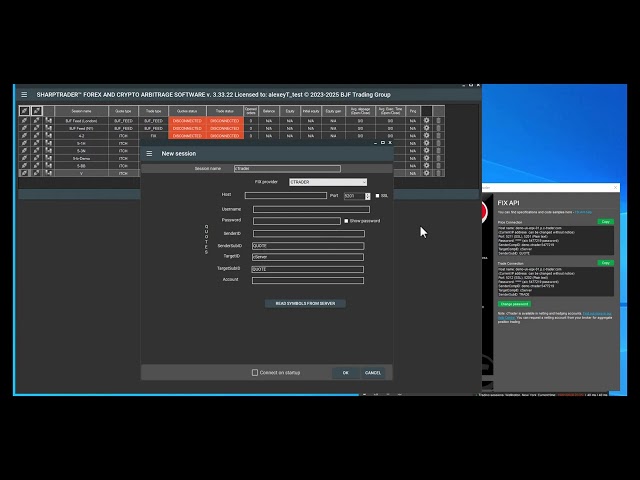The height and width of the screenshot is (480, 640).
Task: Open gear settings for BJF Feed (London)
Action: [x=427, y=121]
